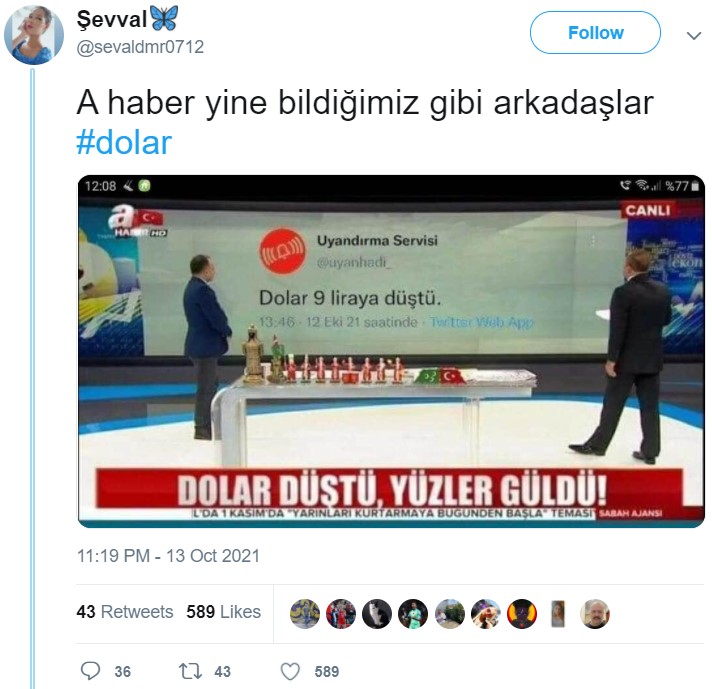Like the tweet with the heart icon
712x689 pixels.
click(291, 671)
